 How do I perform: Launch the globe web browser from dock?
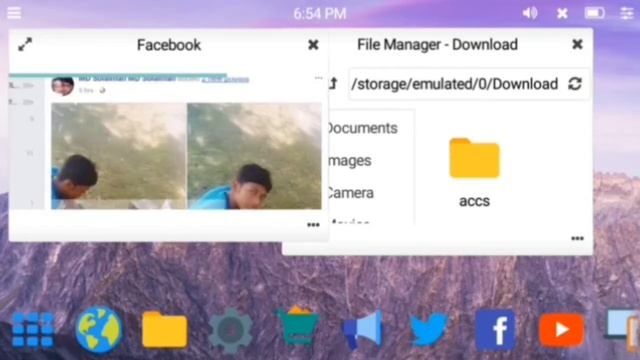99,330
